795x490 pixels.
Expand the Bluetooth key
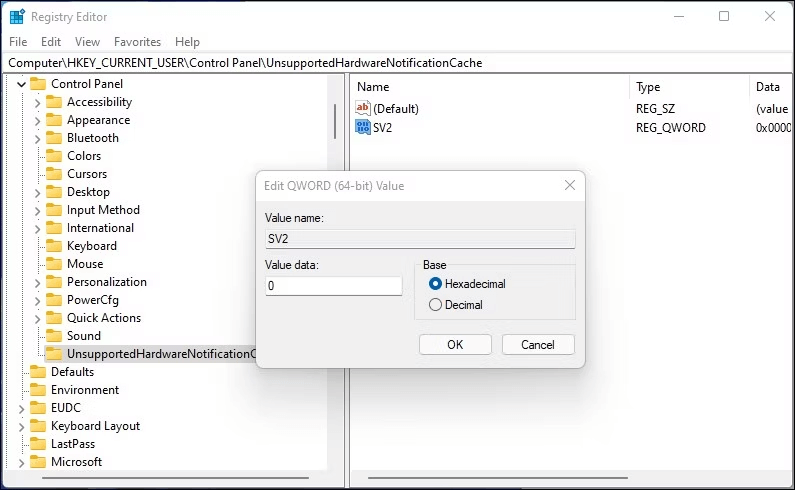(x=37, y=139)
